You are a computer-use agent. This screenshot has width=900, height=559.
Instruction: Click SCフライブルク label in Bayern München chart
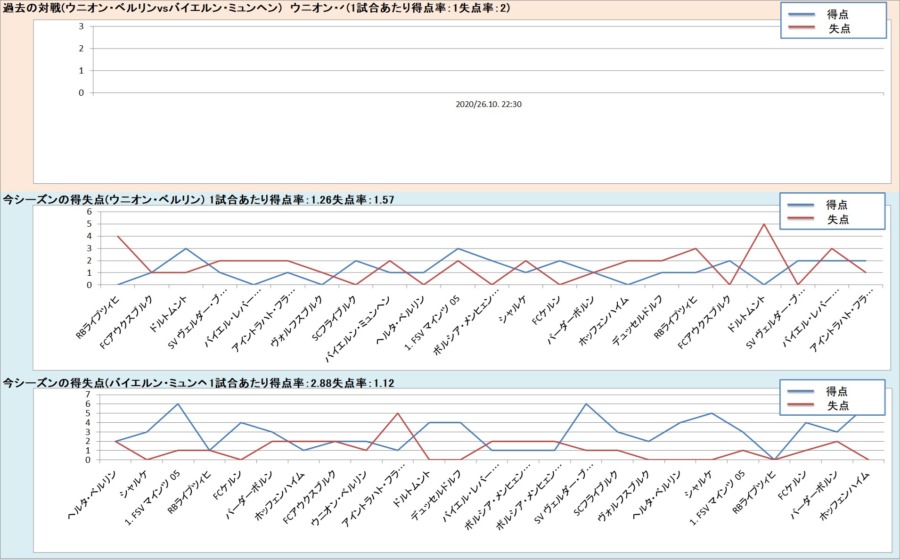tap(596, 492)
